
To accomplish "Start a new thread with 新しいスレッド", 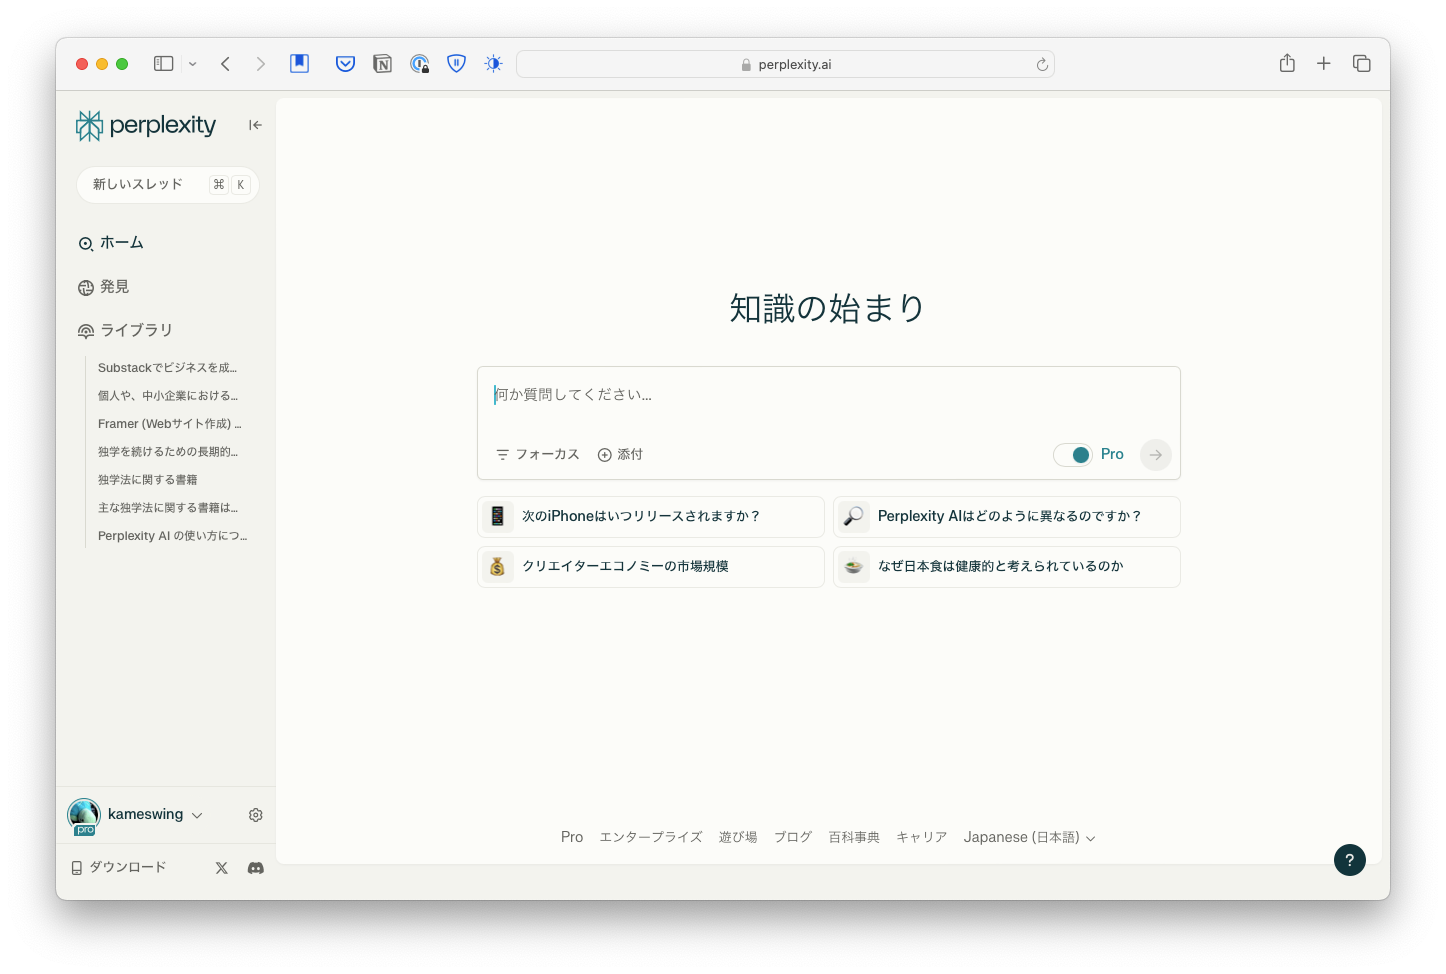I will click(168, 185).
